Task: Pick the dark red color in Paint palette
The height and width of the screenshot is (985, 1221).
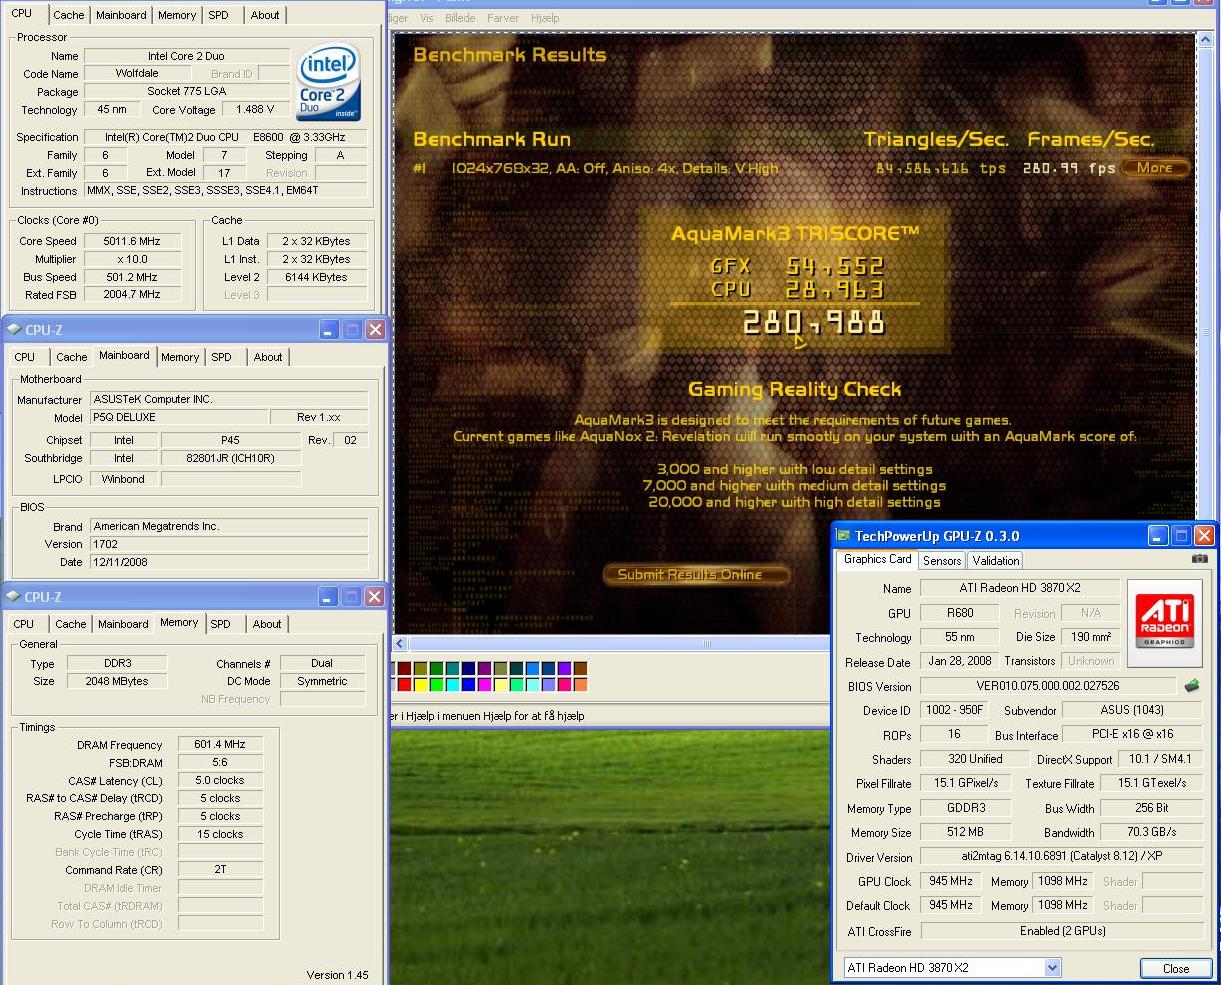Action: click(404, 668)
